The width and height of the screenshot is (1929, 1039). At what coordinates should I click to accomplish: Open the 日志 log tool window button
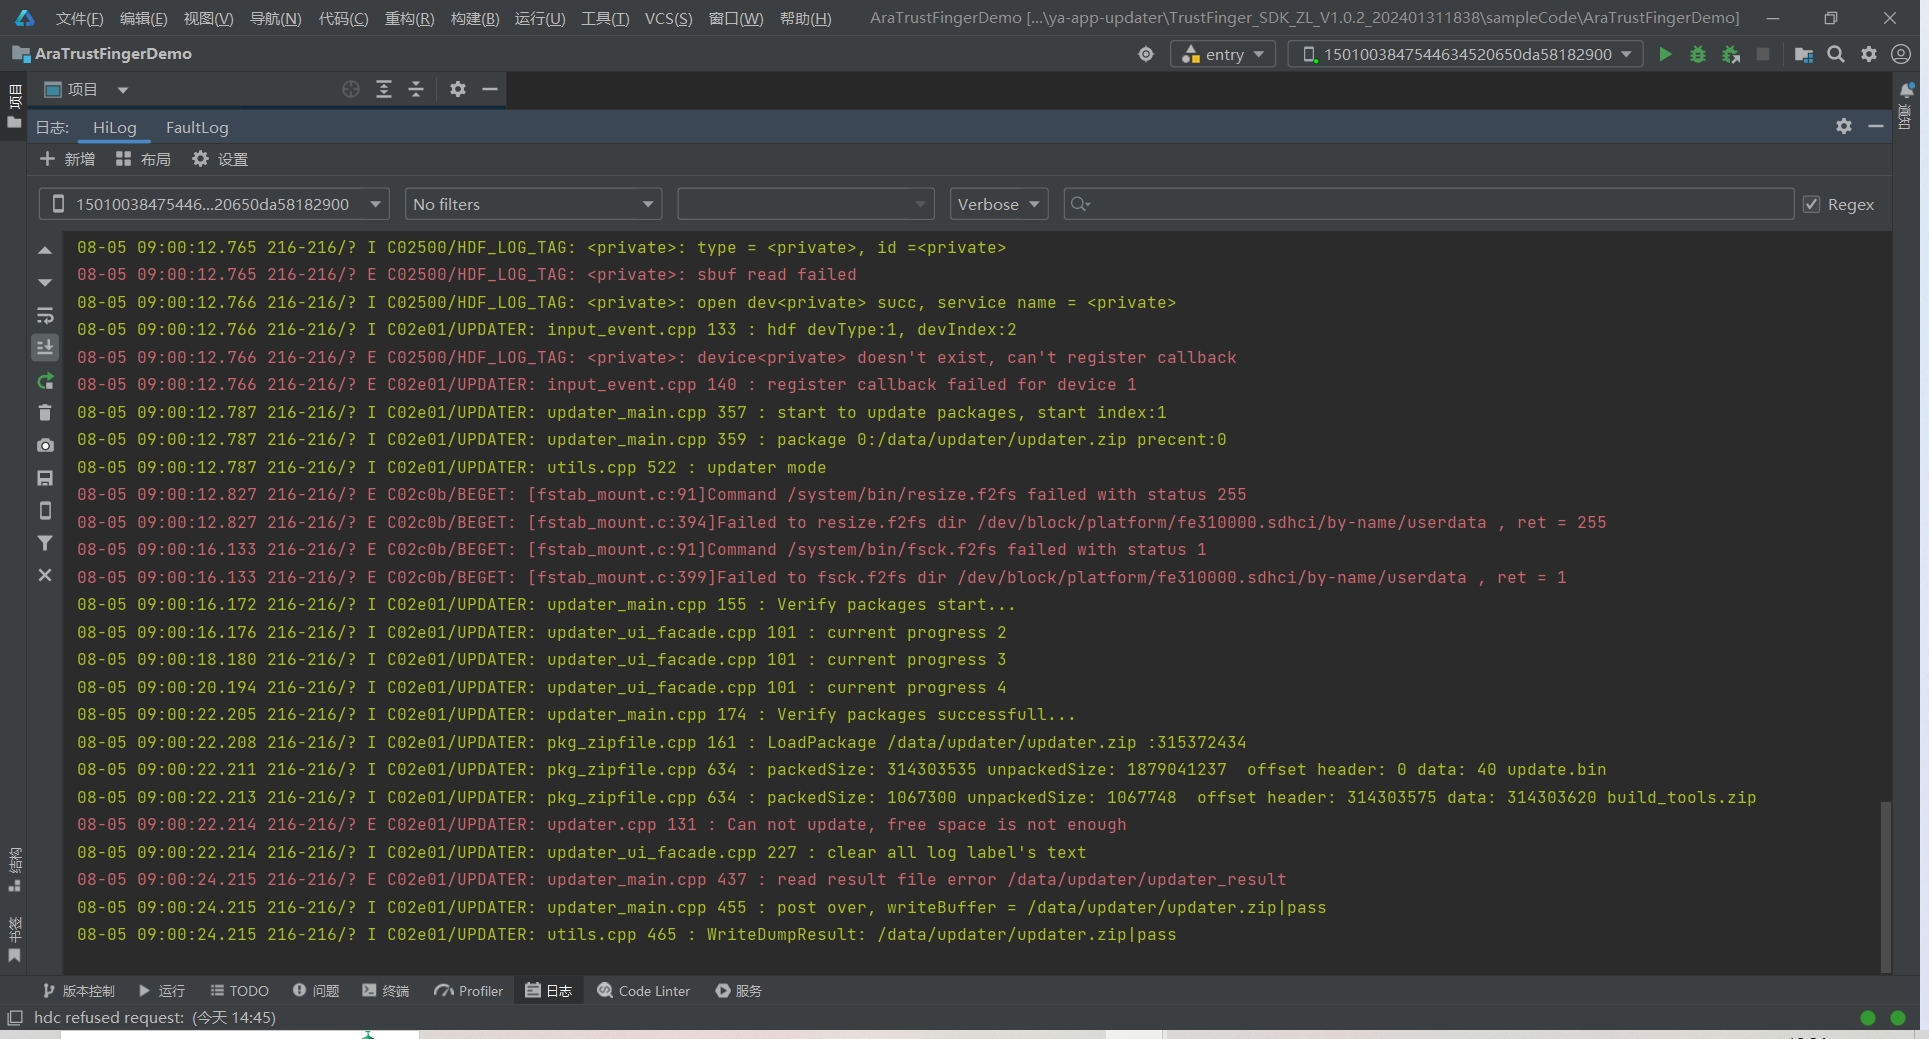pos(549,991)
